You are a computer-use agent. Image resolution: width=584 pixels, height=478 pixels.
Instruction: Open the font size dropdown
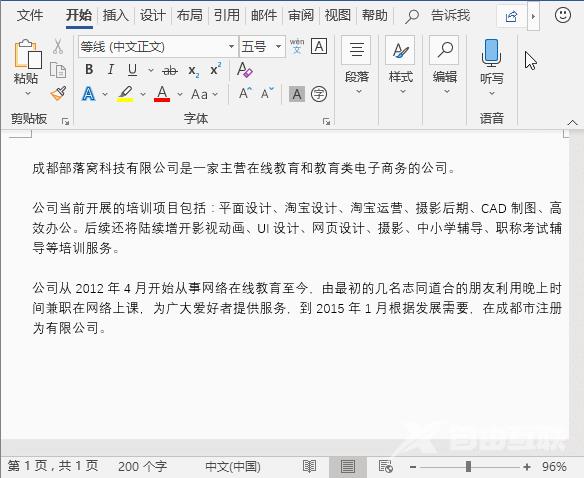[x=279, y=47]
